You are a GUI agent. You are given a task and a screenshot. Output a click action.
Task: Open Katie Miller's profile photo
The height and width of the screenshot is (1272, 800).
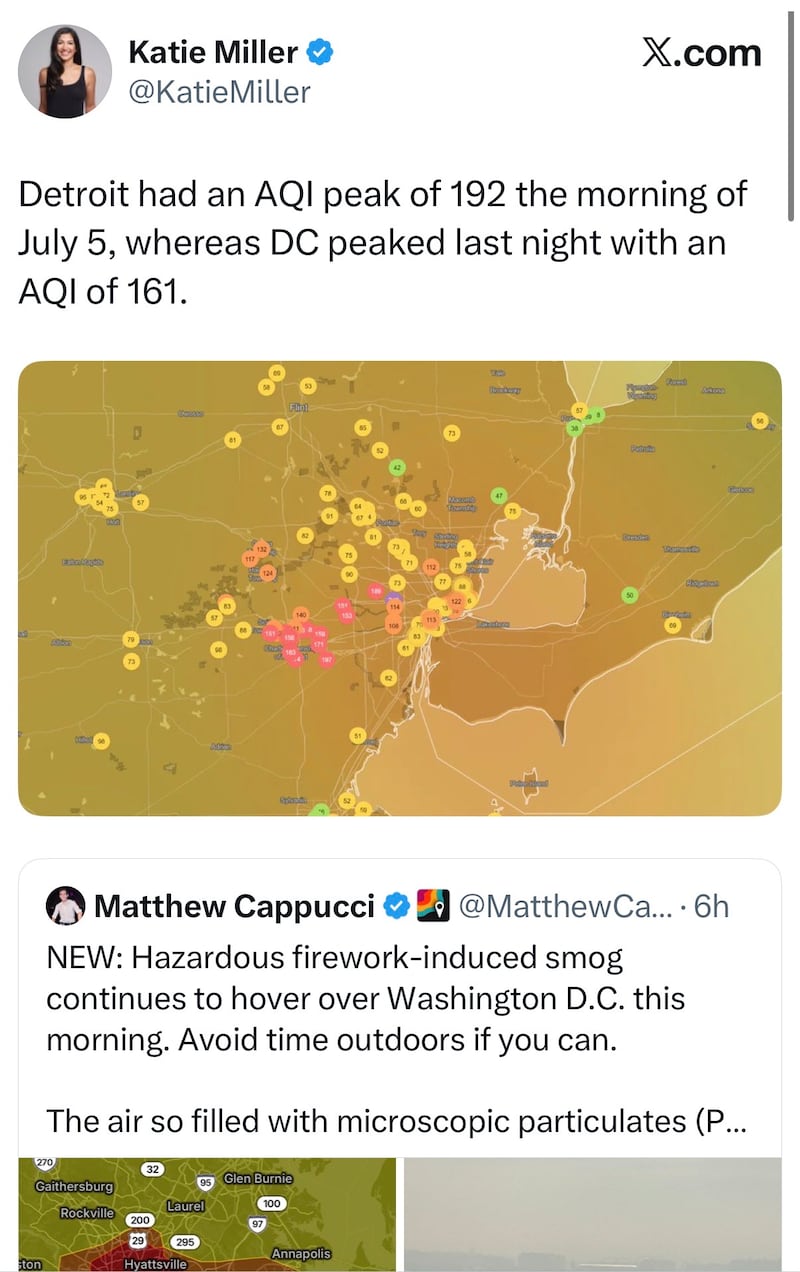[65, 72]
